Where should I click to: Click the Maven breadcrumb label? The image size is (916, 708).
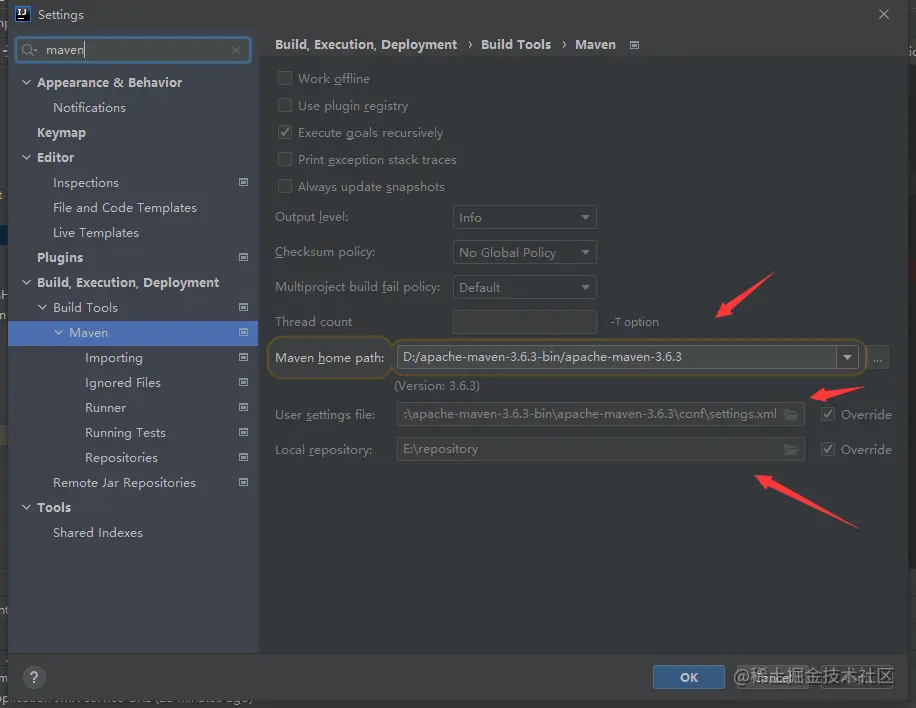click(x=595, y=45)
